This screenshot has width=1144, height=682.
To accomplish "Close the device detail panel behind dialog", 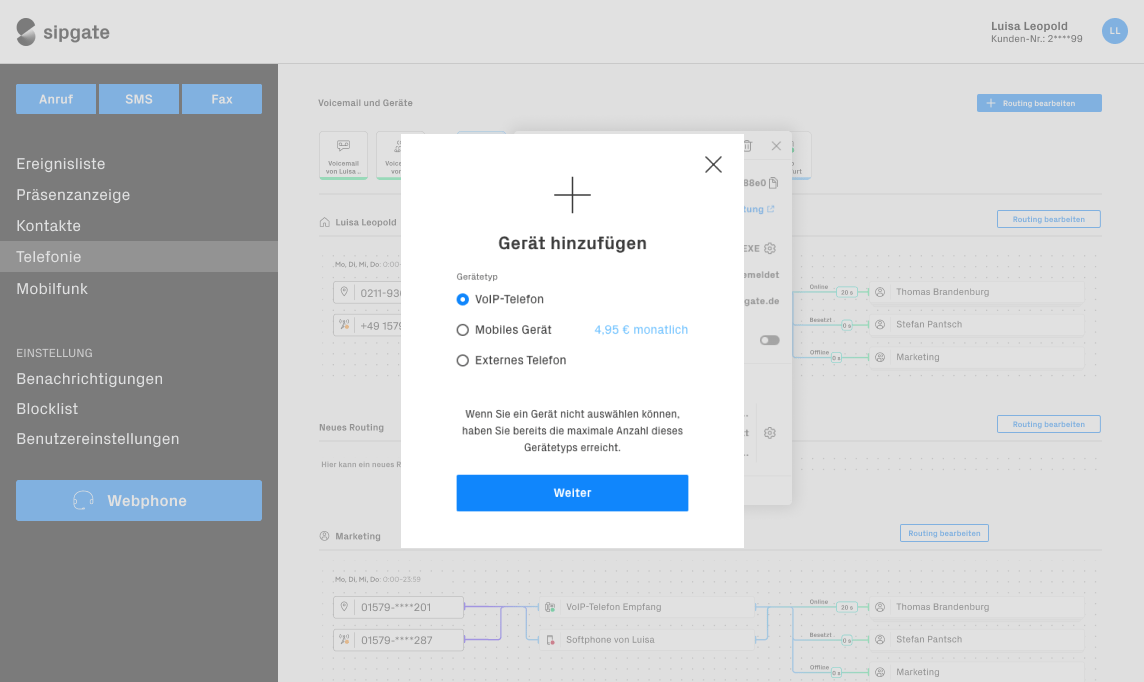I will (x=776, y=146).
